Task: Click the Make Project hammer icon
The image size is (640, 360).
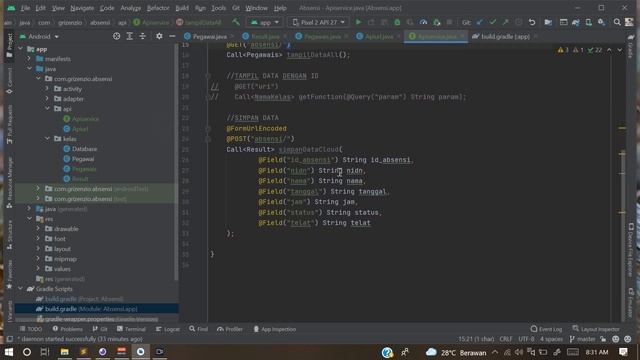Action: [x=236, y=22]
